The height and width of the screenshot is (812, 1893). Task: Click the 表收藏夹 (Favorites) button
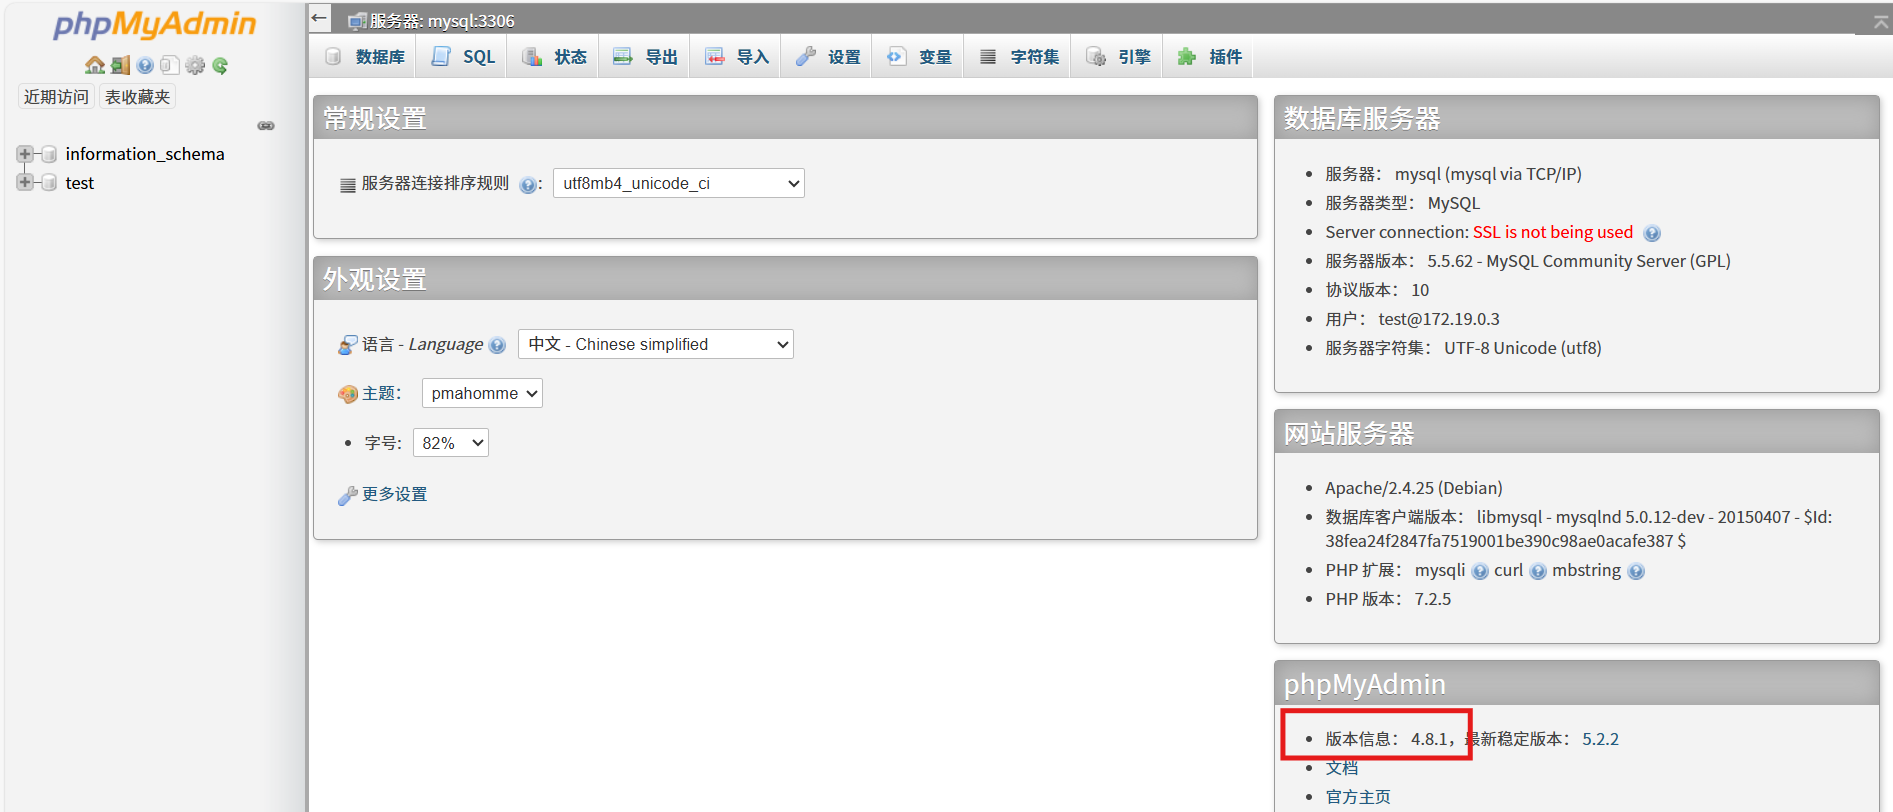click(x=138, y=97)
